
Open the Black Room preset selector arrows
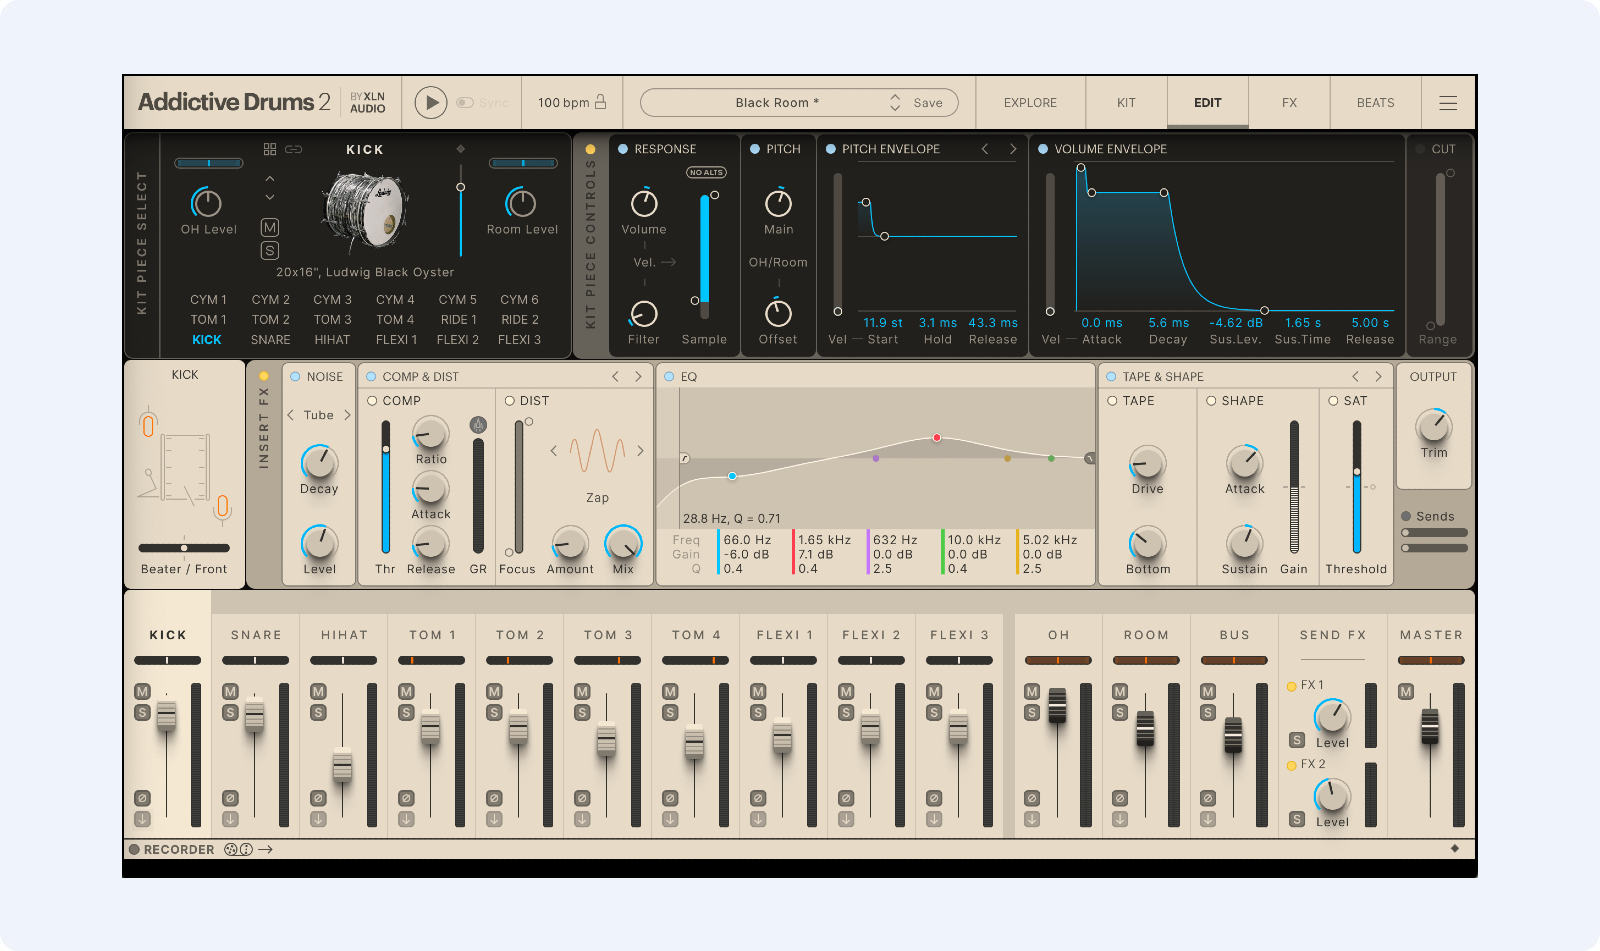[x=895, y=102]
